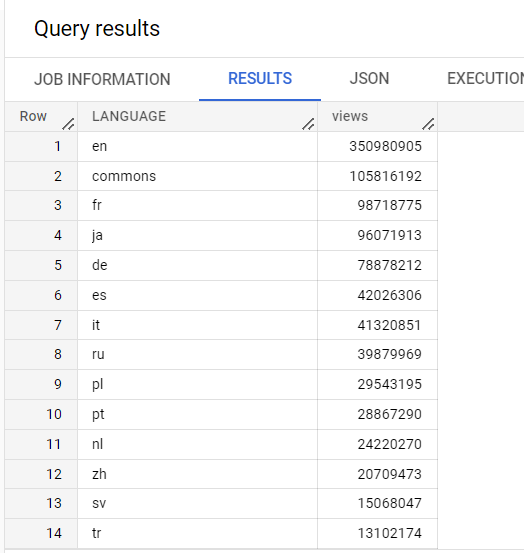The image size is (524, 553).
Task: Click views value 13102174
Action: (x=390, y=533)
